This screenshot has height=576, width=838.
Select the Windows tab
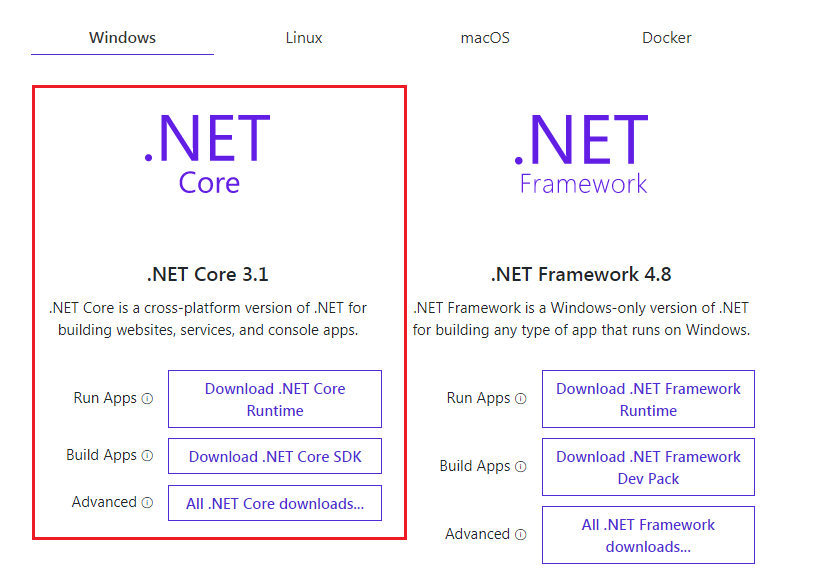(x=121, y=37)
